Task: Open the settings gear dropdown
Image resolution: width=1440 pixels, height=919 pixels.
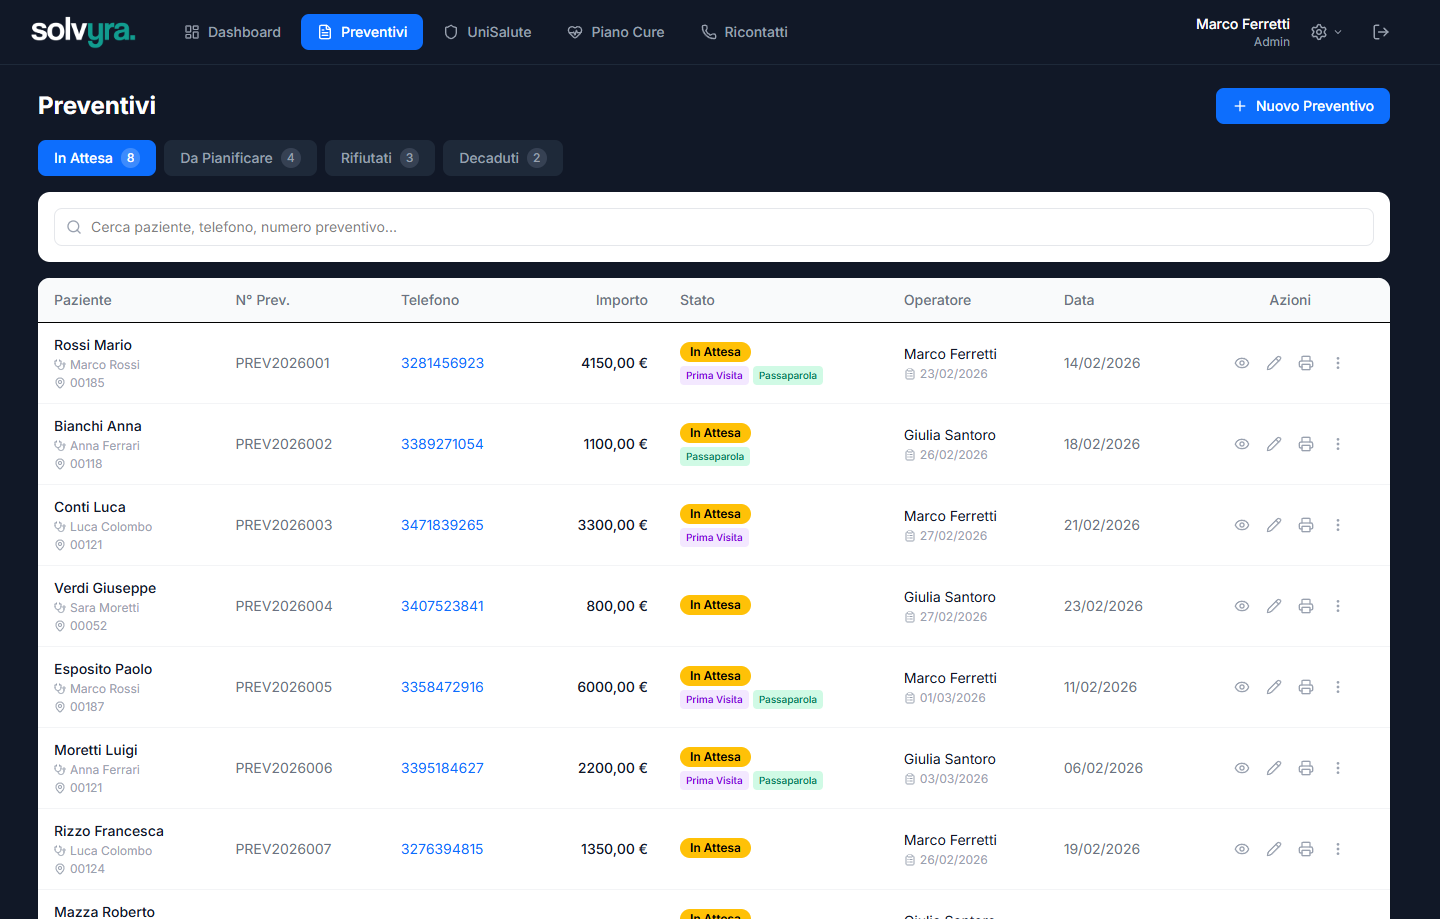Action: [x=1326, y=32]
